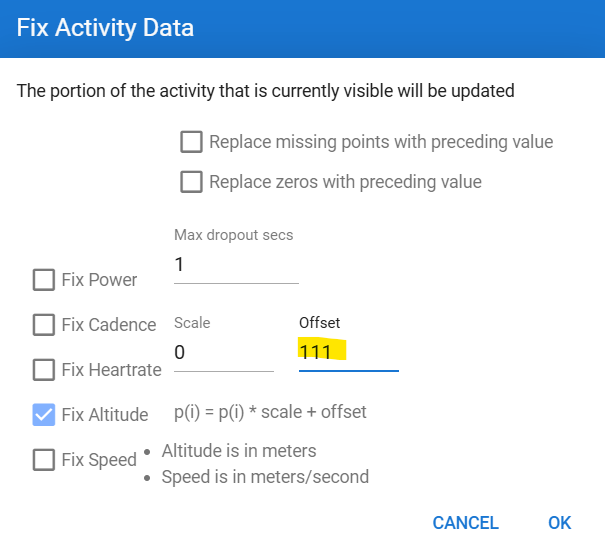Select the Fix Cadence label text
Viewport: 605px width, 550px height.
click(x=109, y=325)
